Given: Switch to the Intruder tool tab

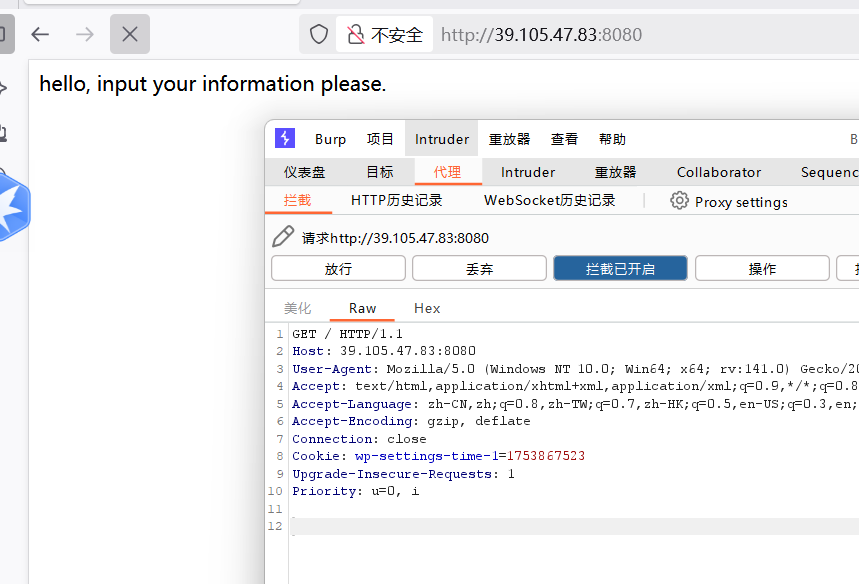Looking at the screenshot, I should click(x=528, y=172).
